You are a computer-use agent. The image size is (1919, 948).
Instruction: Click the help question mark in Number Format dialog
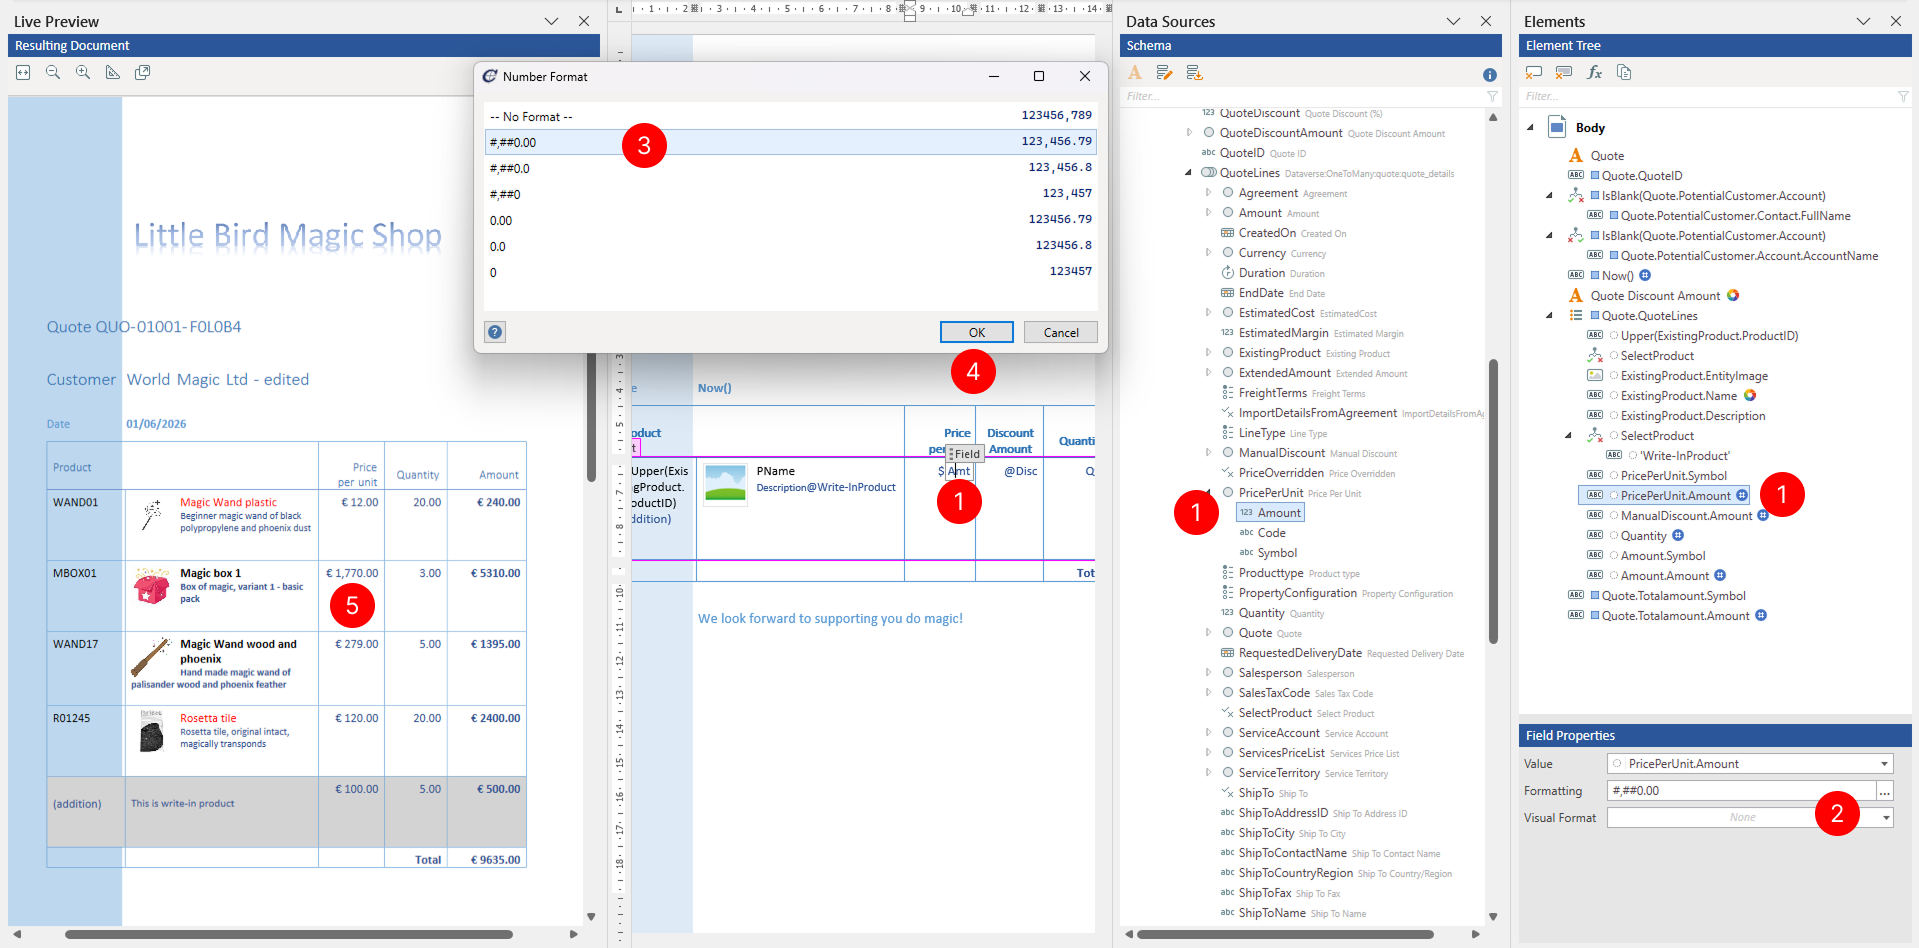[x=495, y=332]
